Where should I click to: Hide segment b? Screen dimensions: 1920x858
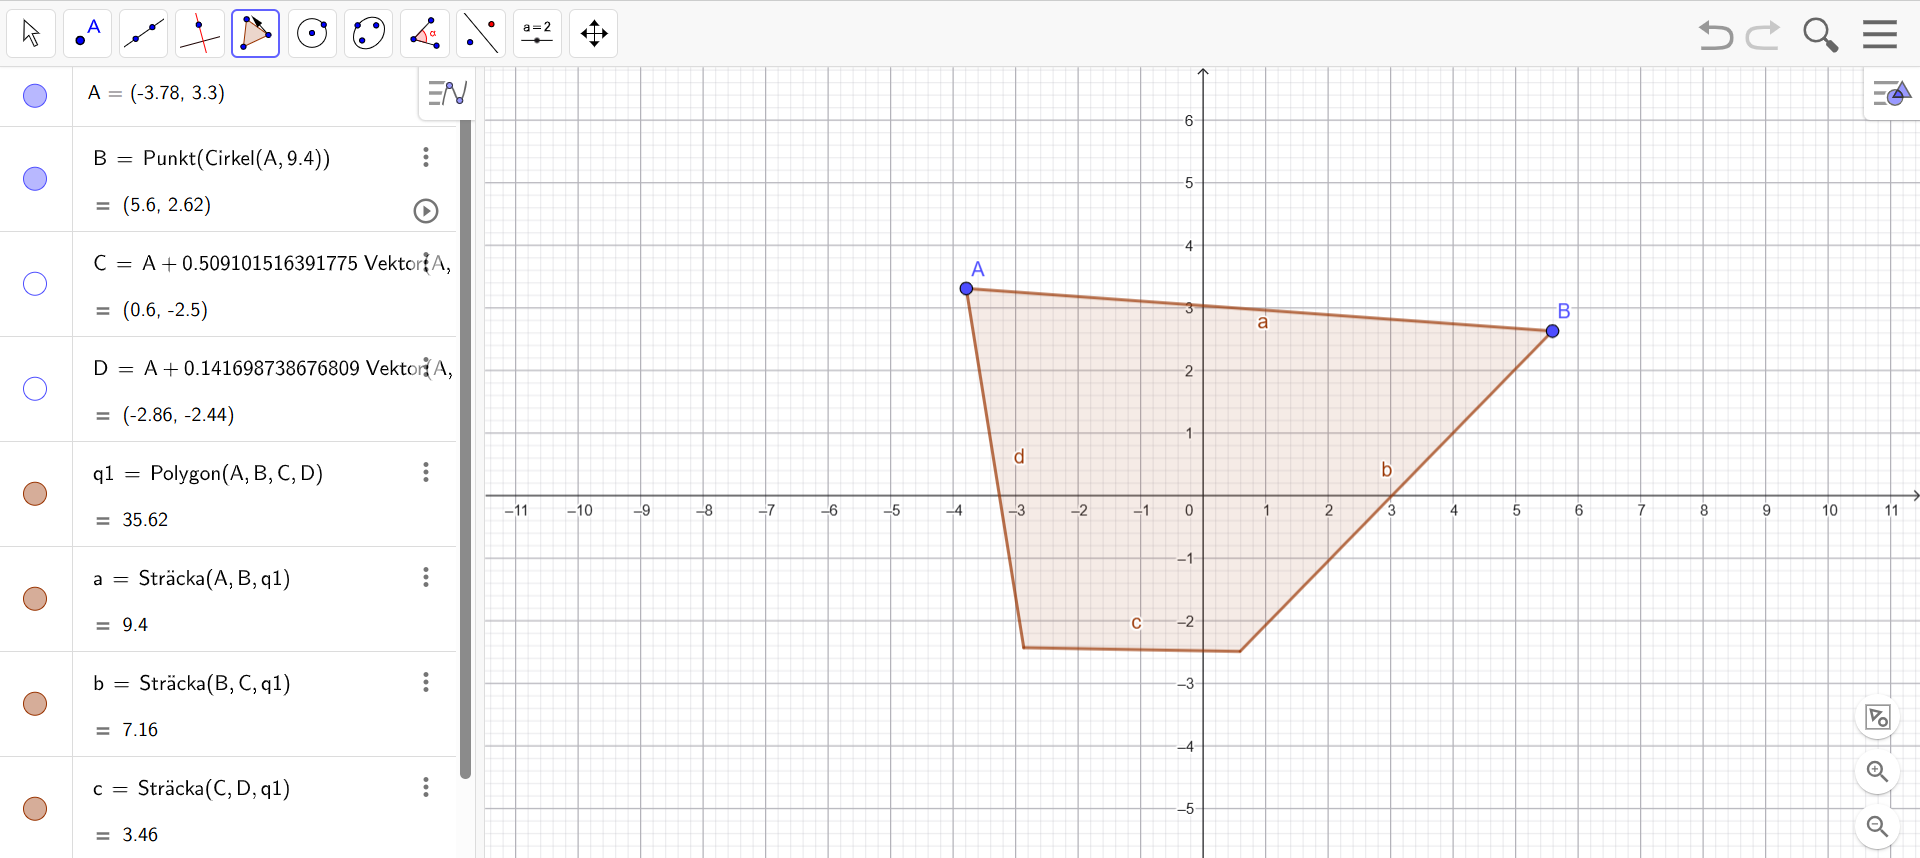coord(35,704)
